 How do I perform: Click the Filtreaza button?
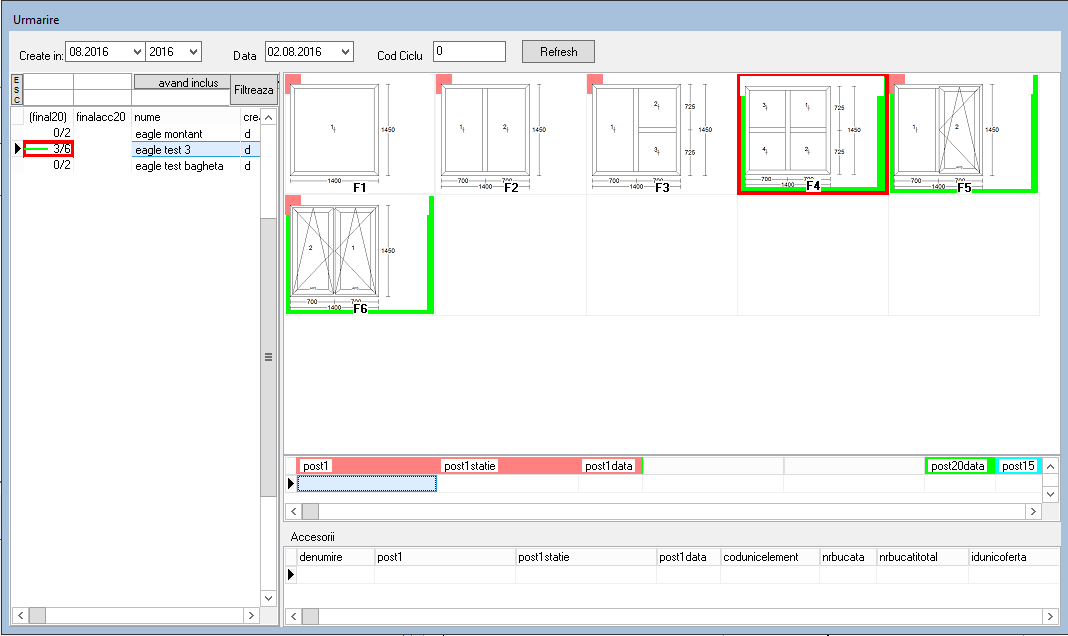tap(254, 90)
